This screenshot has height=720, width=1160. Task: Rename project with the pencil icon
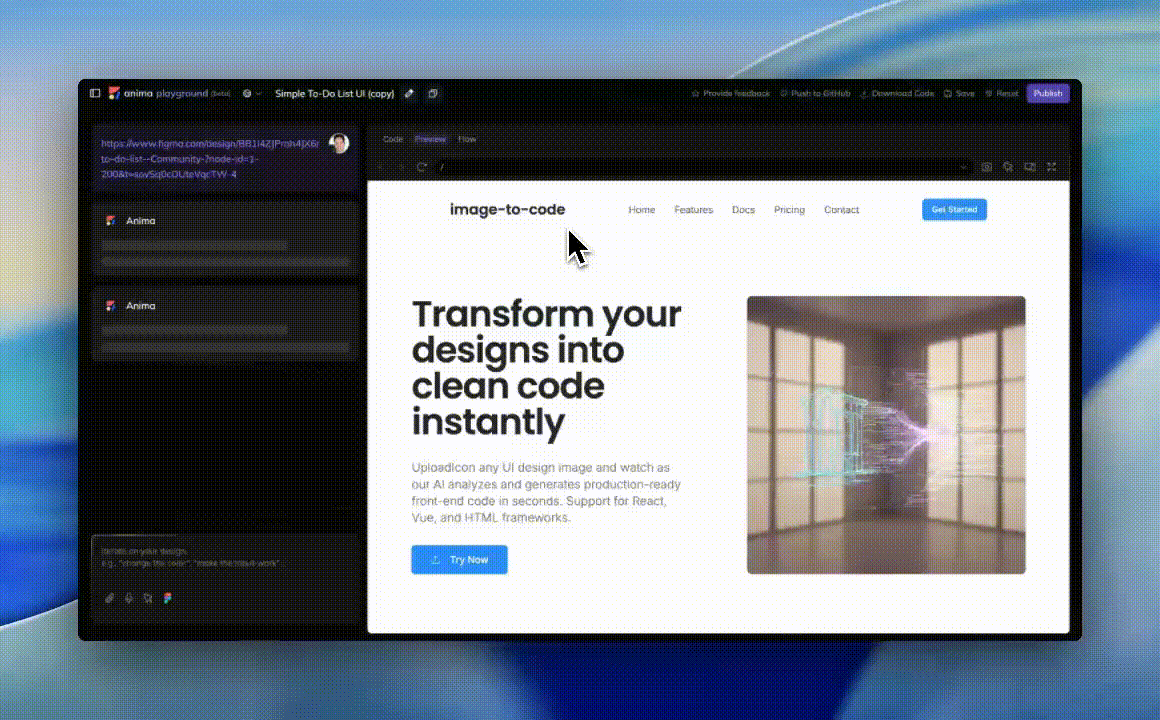click(409, 93)
